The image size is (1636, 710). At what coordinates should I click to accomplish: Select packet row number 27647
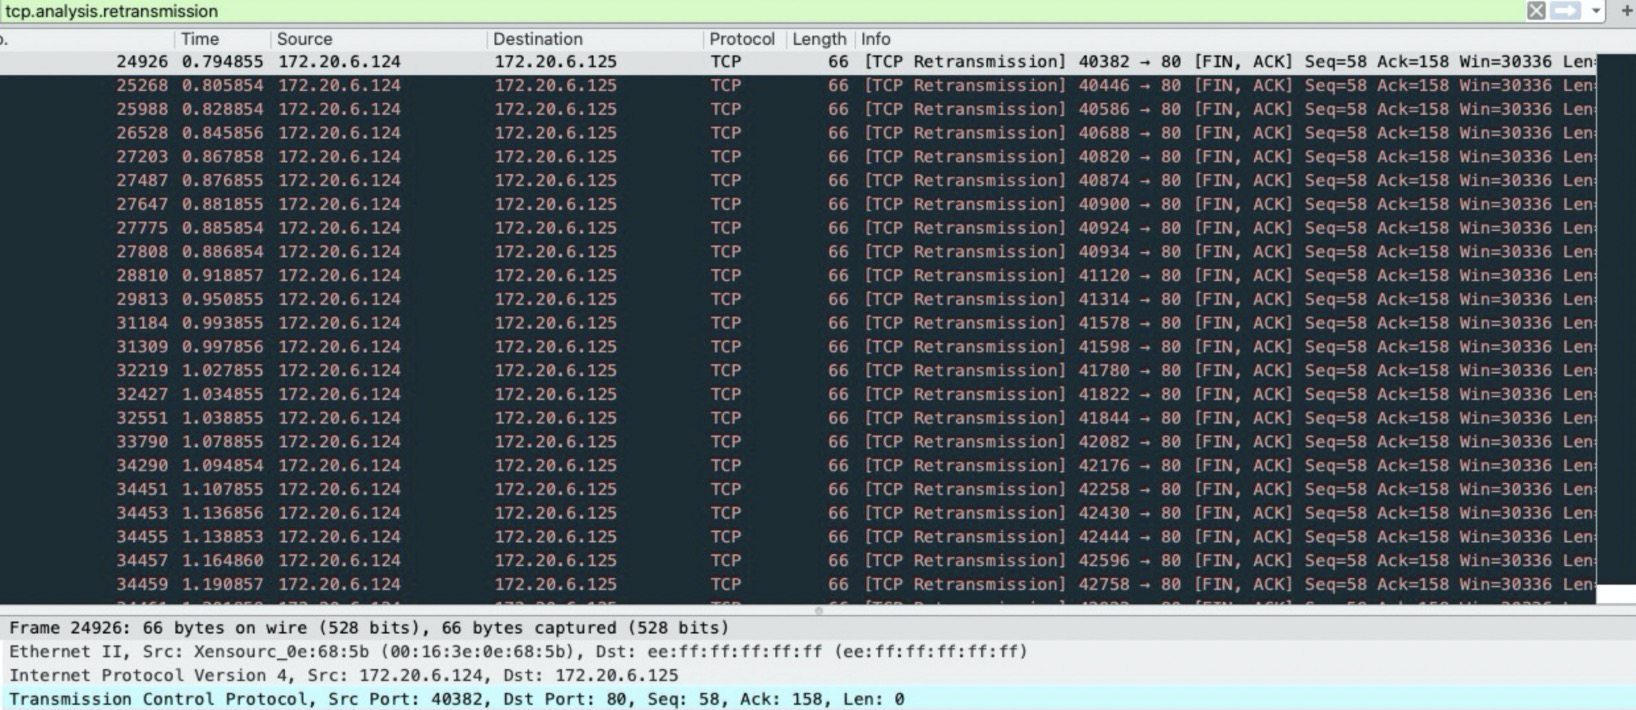pos(798,204)
